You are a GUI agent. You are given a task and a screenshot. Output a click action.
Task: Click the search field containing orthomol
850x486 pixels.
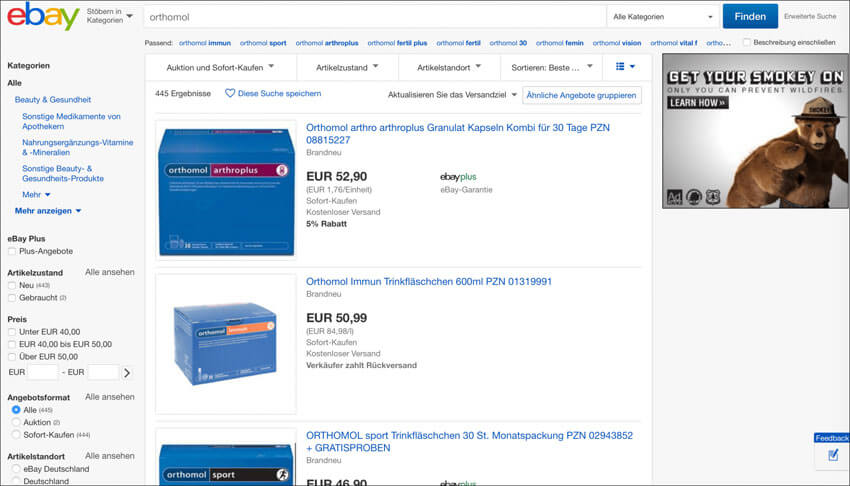click(x=375, y=17)
